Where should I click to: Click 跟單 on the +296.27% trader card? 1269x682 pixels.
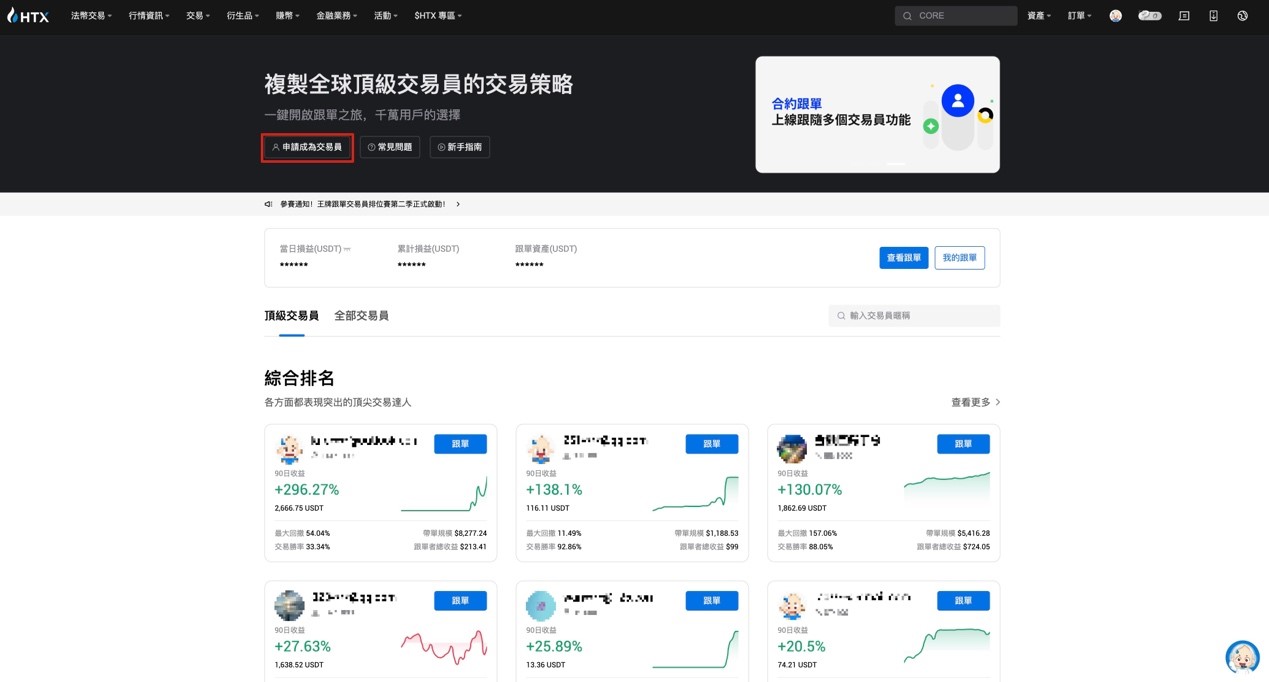point(460,444)
